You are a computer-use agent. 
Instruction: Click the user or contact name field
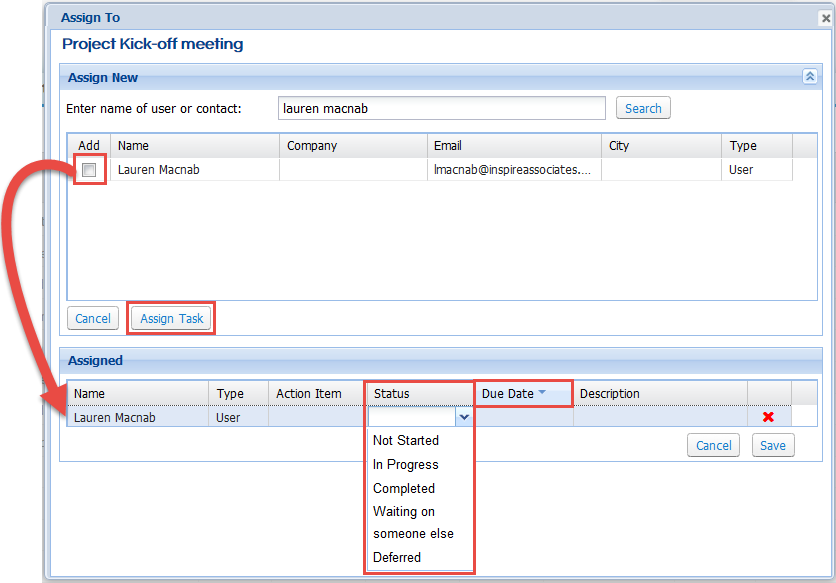click(x=441, y=108)
